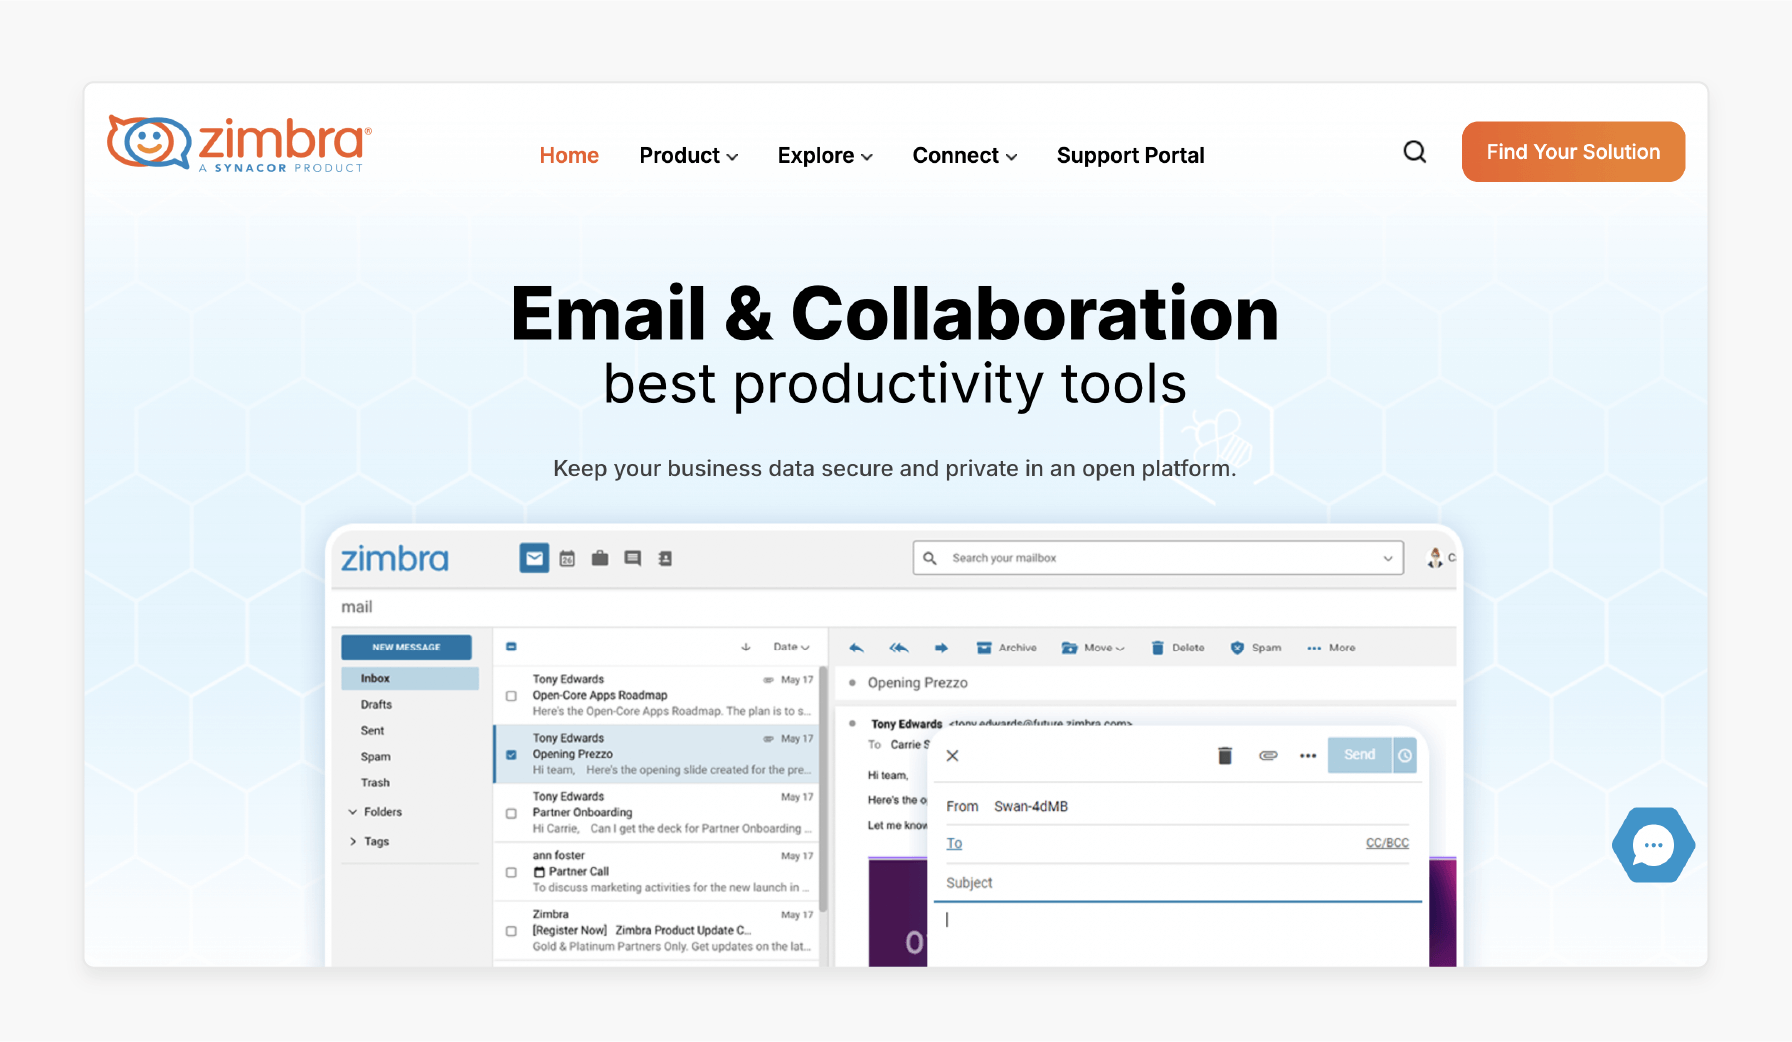The image size is (1792, 1042).
Task: Open the Chat icon in the app toolbar
Action: coord(633,558)
